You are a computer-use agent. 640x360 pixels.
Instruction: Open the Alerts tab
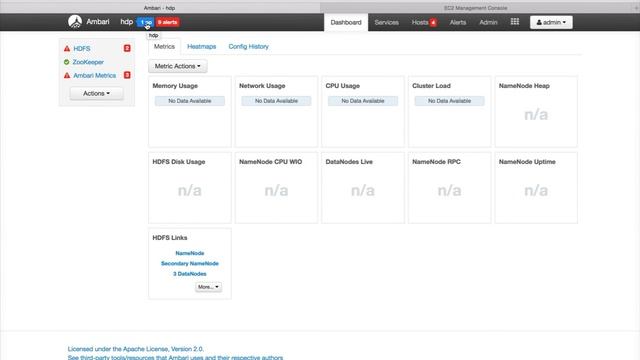[x=458, y=22]
